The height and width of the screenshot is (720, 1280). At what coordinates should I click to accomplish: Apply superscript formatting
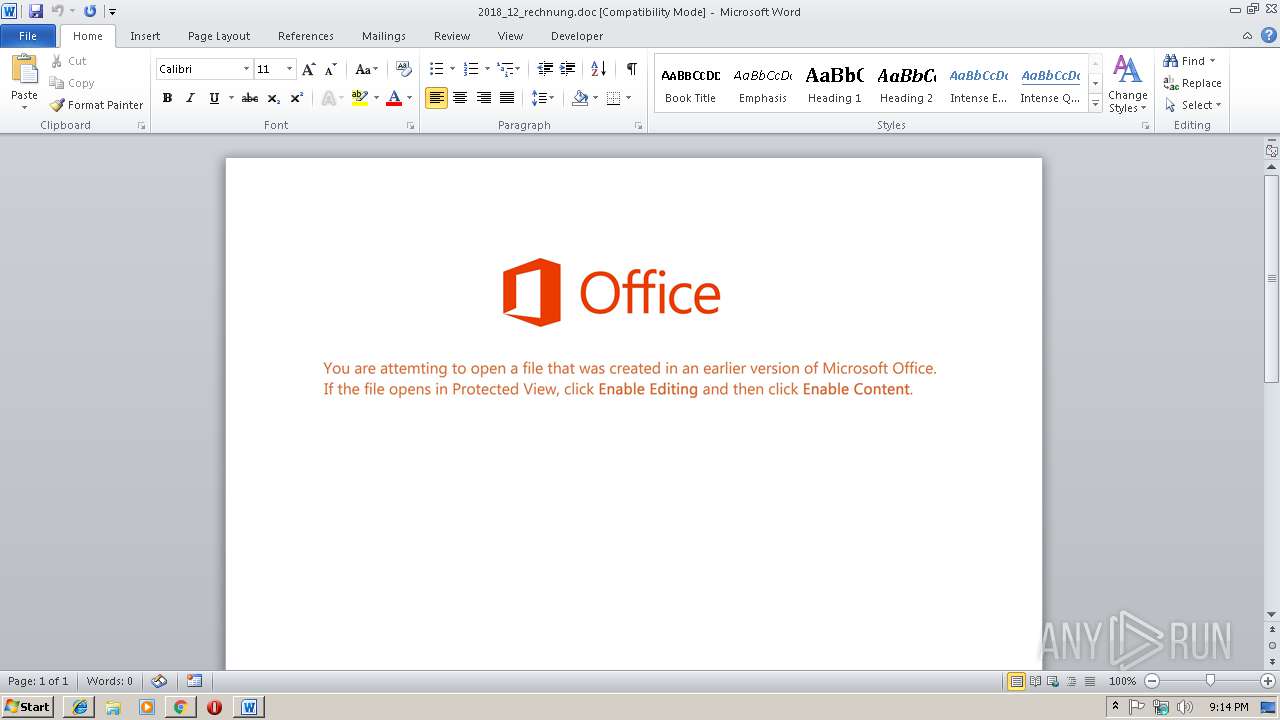point(297,98)
